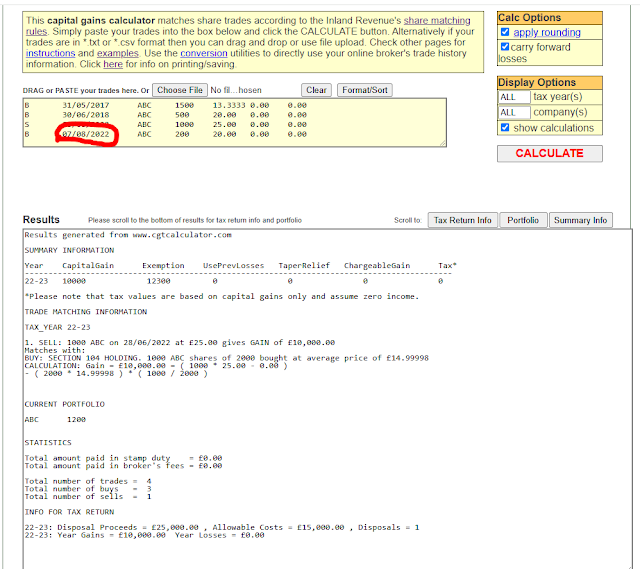Image resolution: width=640 pixels, height=569 pixels.
Task: Click the 30/06/2018 trade date
Action: [x=85, y=115]
